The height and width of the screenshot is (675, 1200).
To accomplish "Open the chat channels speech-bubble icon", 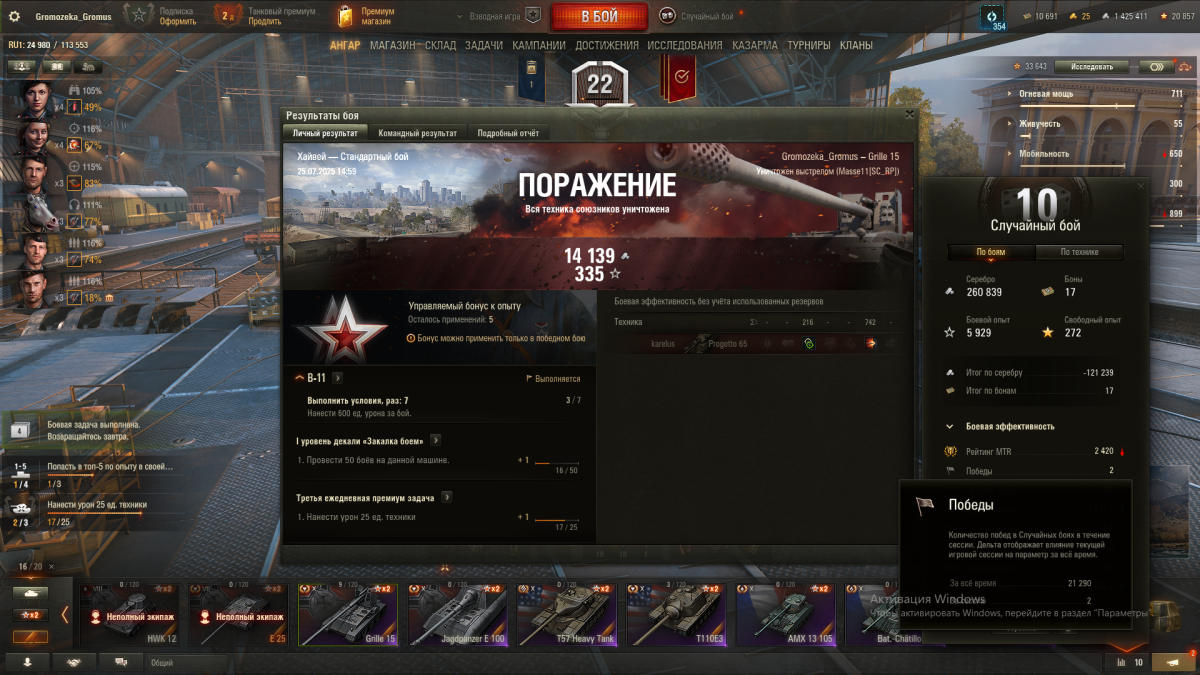I will point(121,662).
